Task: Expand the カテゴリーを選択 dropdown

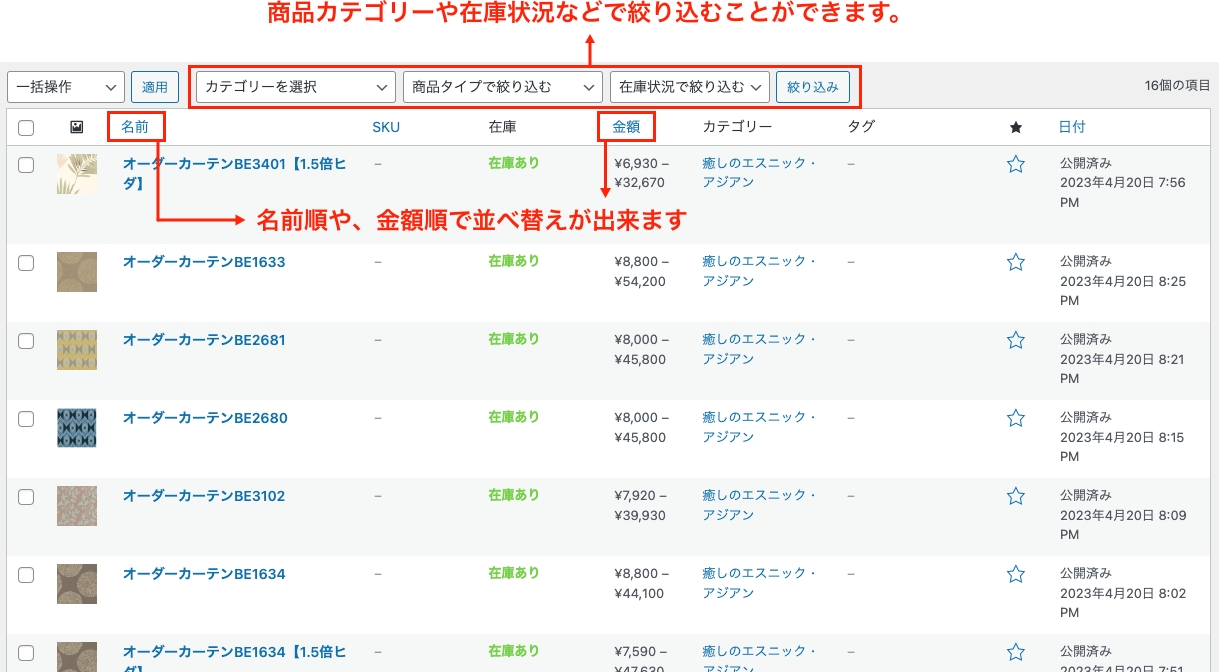Action: point(295,87)
